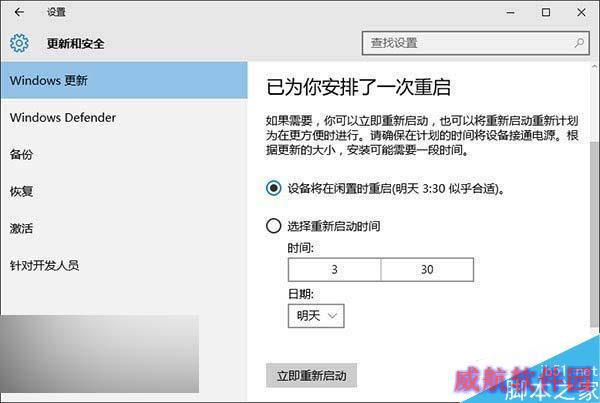The height and width of the screenshot is (403, 600).
Task: Click the 立即重新启动 button
Action: point(311,375)
